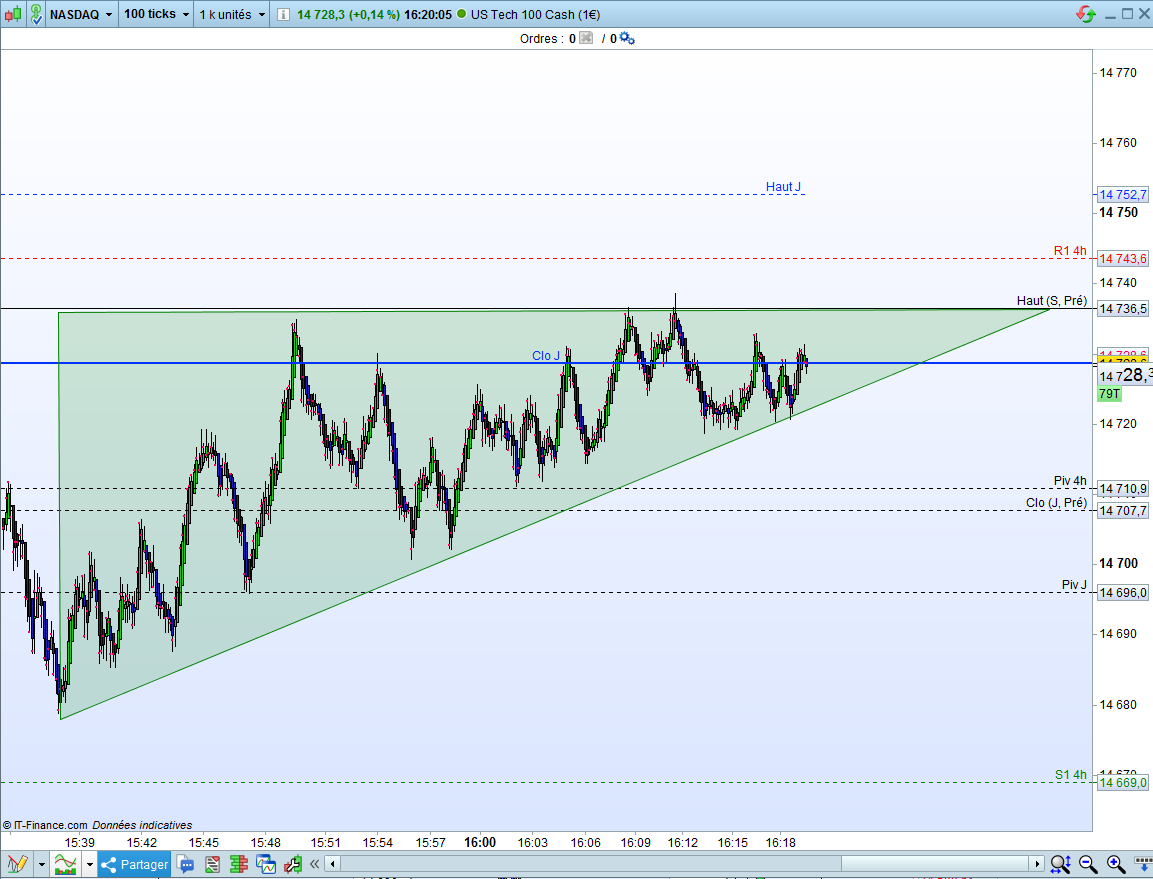The width and height of the screenshot is (1153, 879).
Task: Click the trading status icon with checkmark
Action: pyautogui.click(x=36, y=14)
